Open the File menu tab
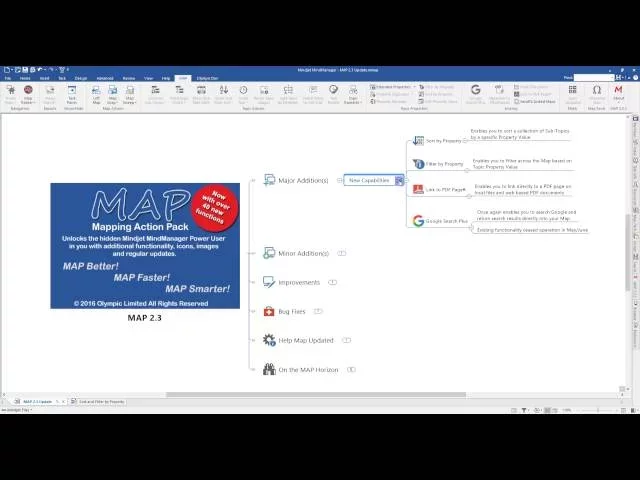 pos(8,78)
